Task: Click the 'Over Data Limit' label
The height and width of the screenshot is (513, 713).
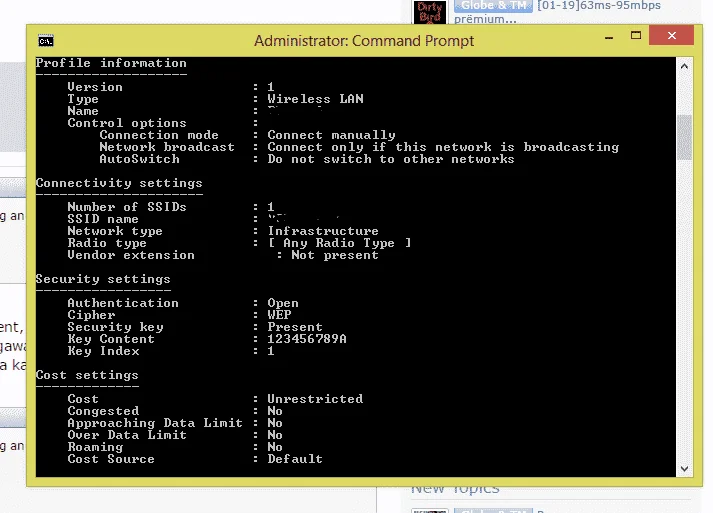Action: tap(127, 435)
